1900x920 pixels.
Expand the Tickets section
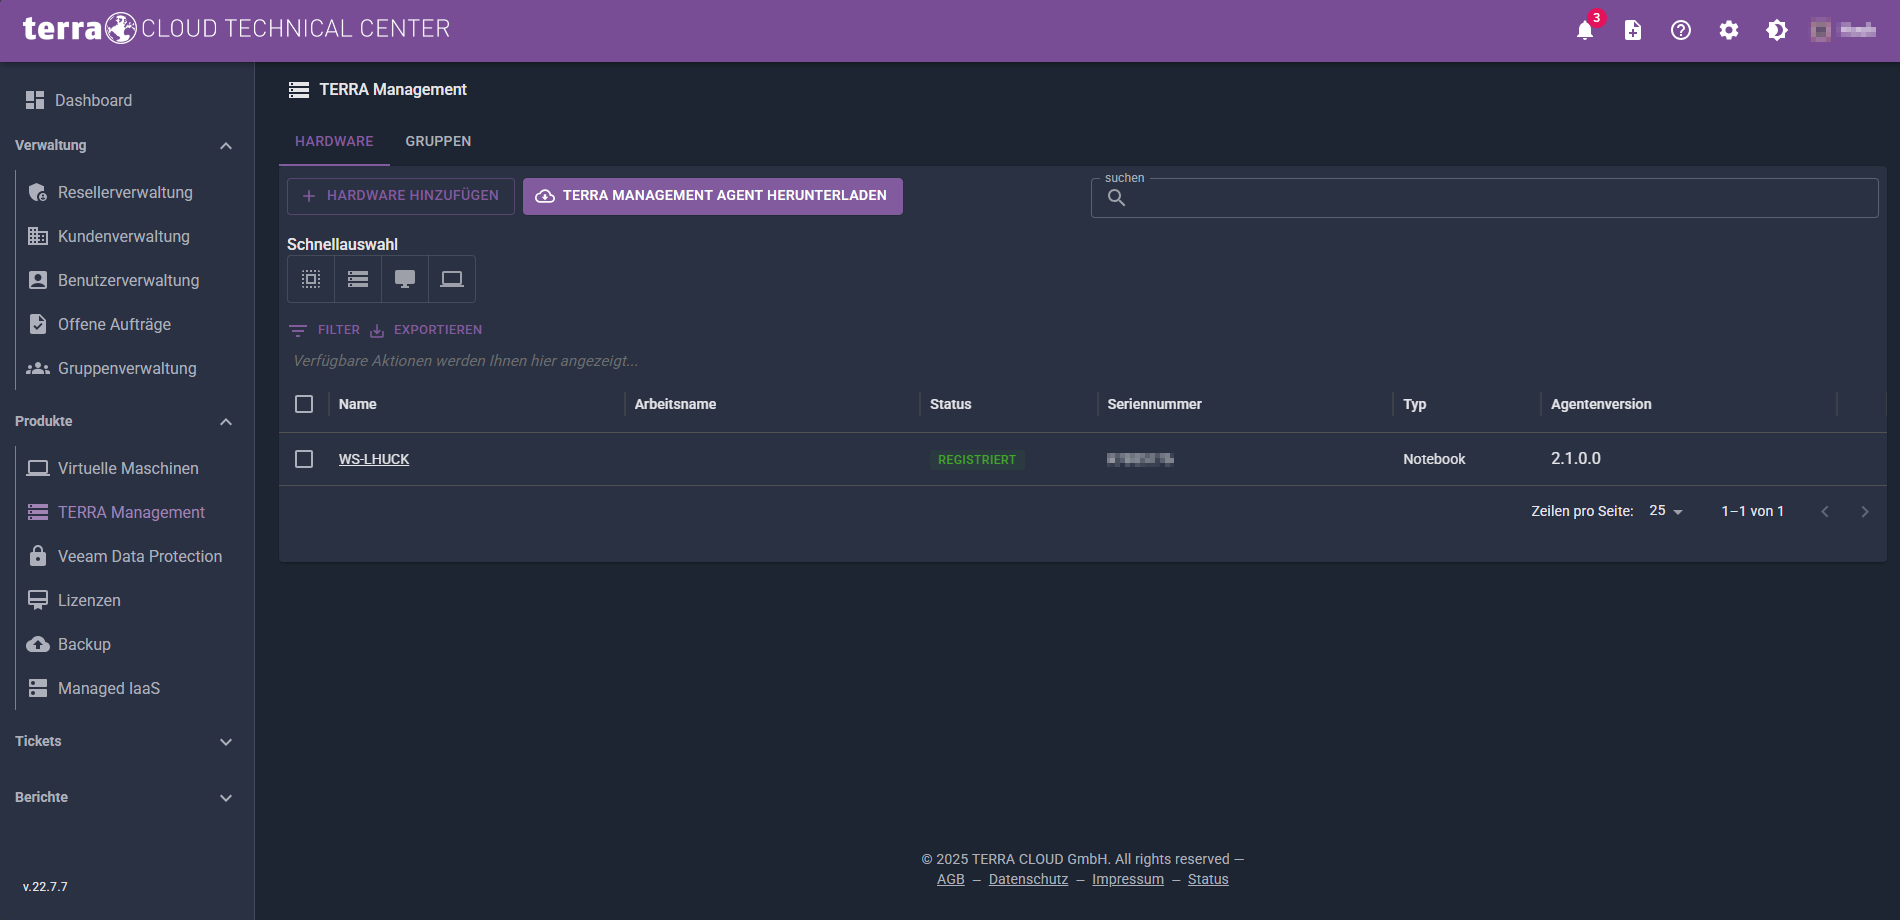[x=226, y=742]
